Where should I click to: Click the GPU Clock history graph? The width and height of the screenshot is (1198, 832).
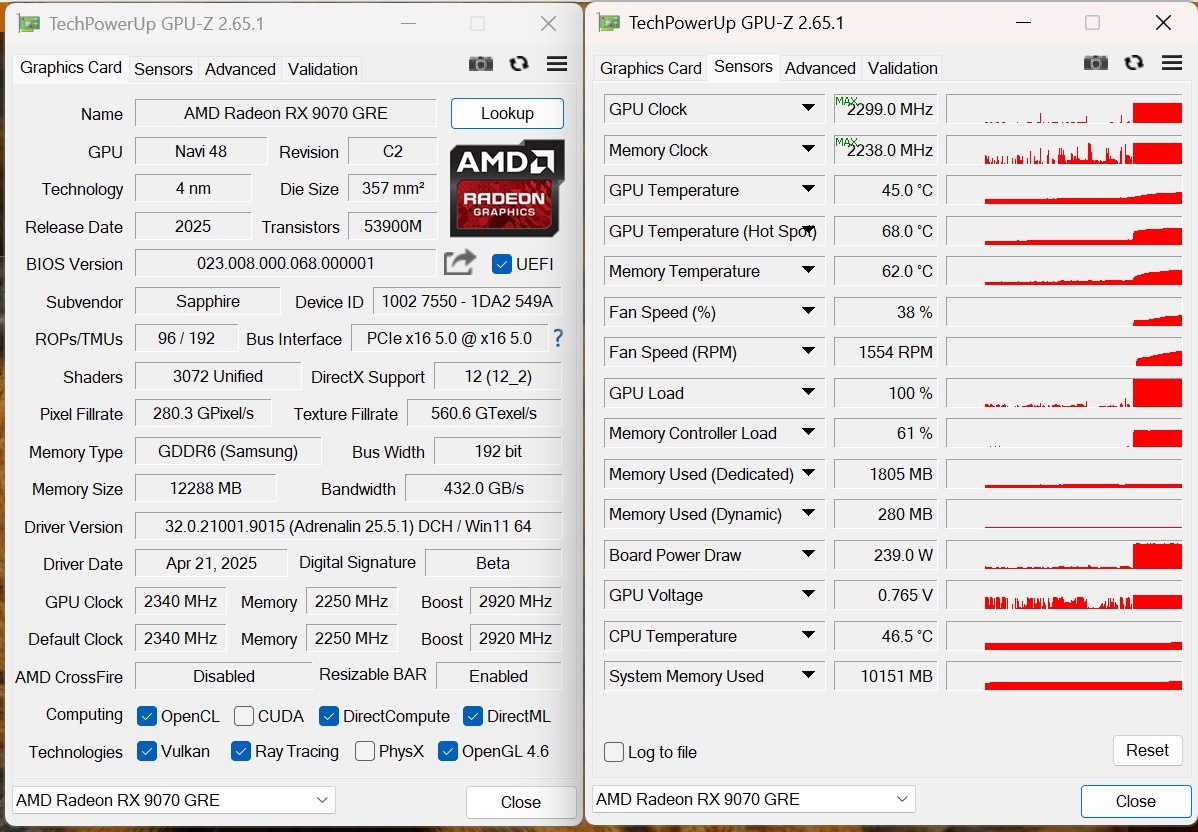1064,109
